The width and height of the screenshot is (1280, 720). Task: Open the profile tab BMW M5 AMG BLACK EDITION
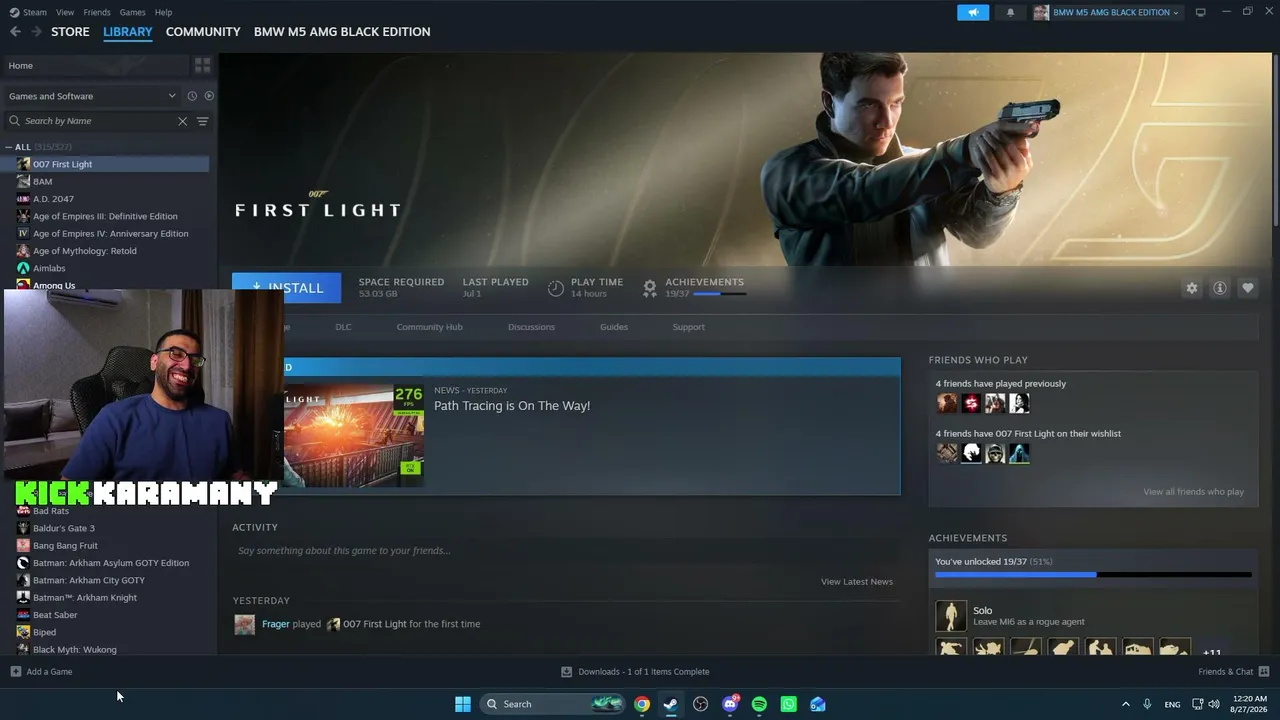[x=342, y=32]
